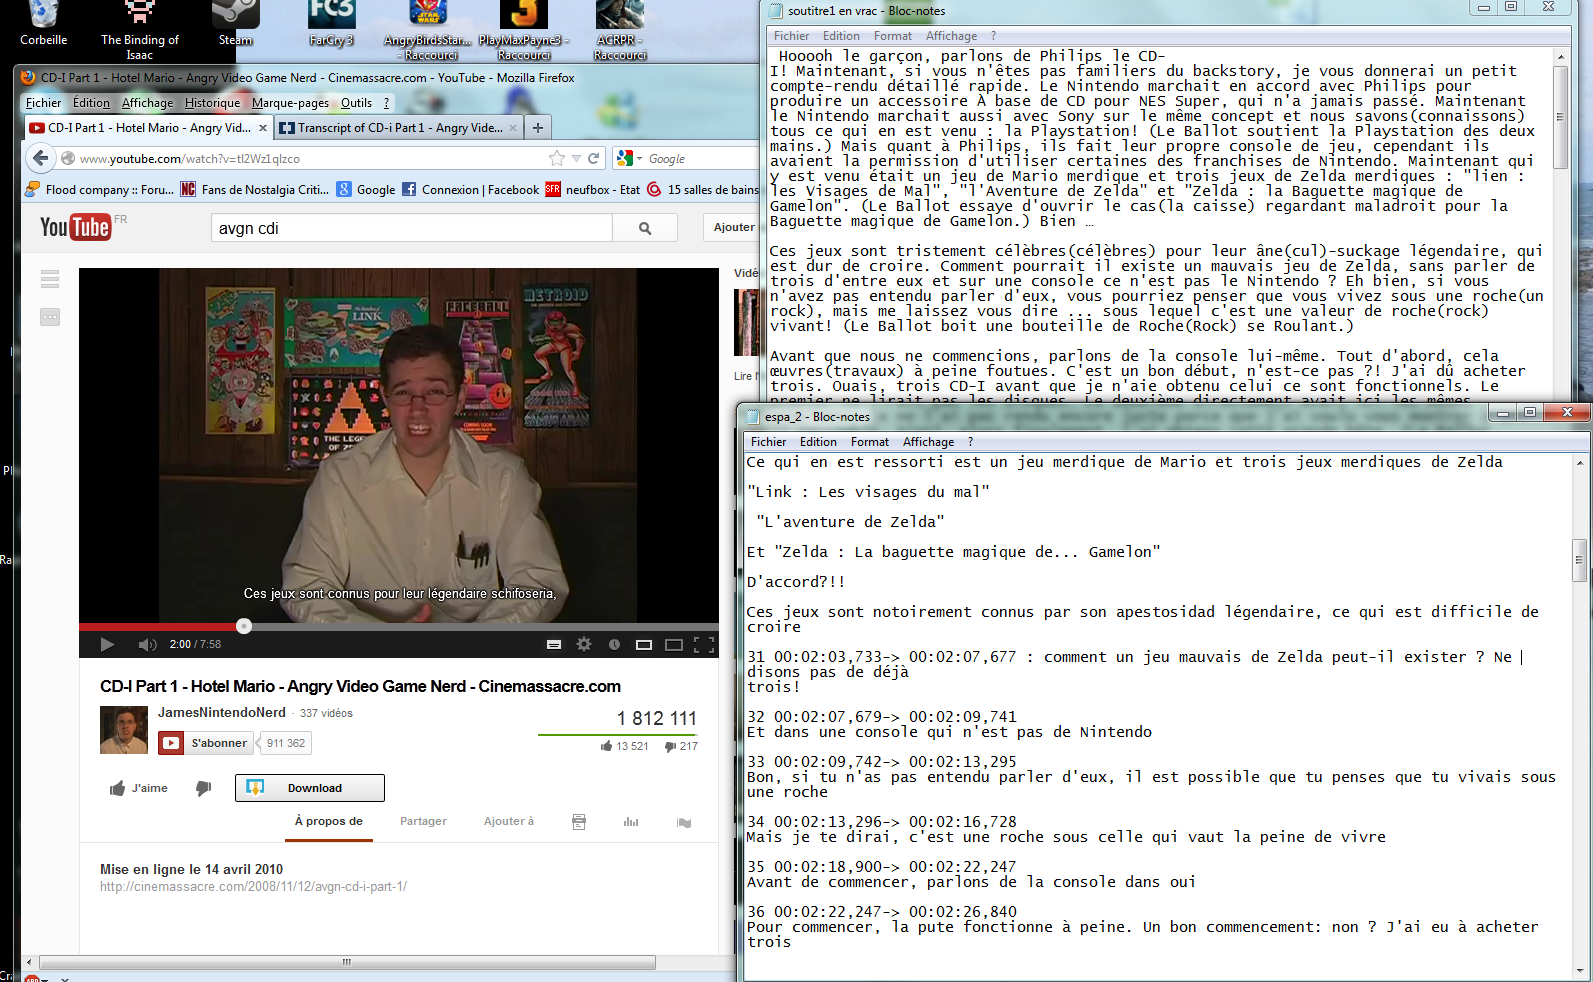
Task: Switch to large player size
Action: pyautogui.click(x=674, y=645)
